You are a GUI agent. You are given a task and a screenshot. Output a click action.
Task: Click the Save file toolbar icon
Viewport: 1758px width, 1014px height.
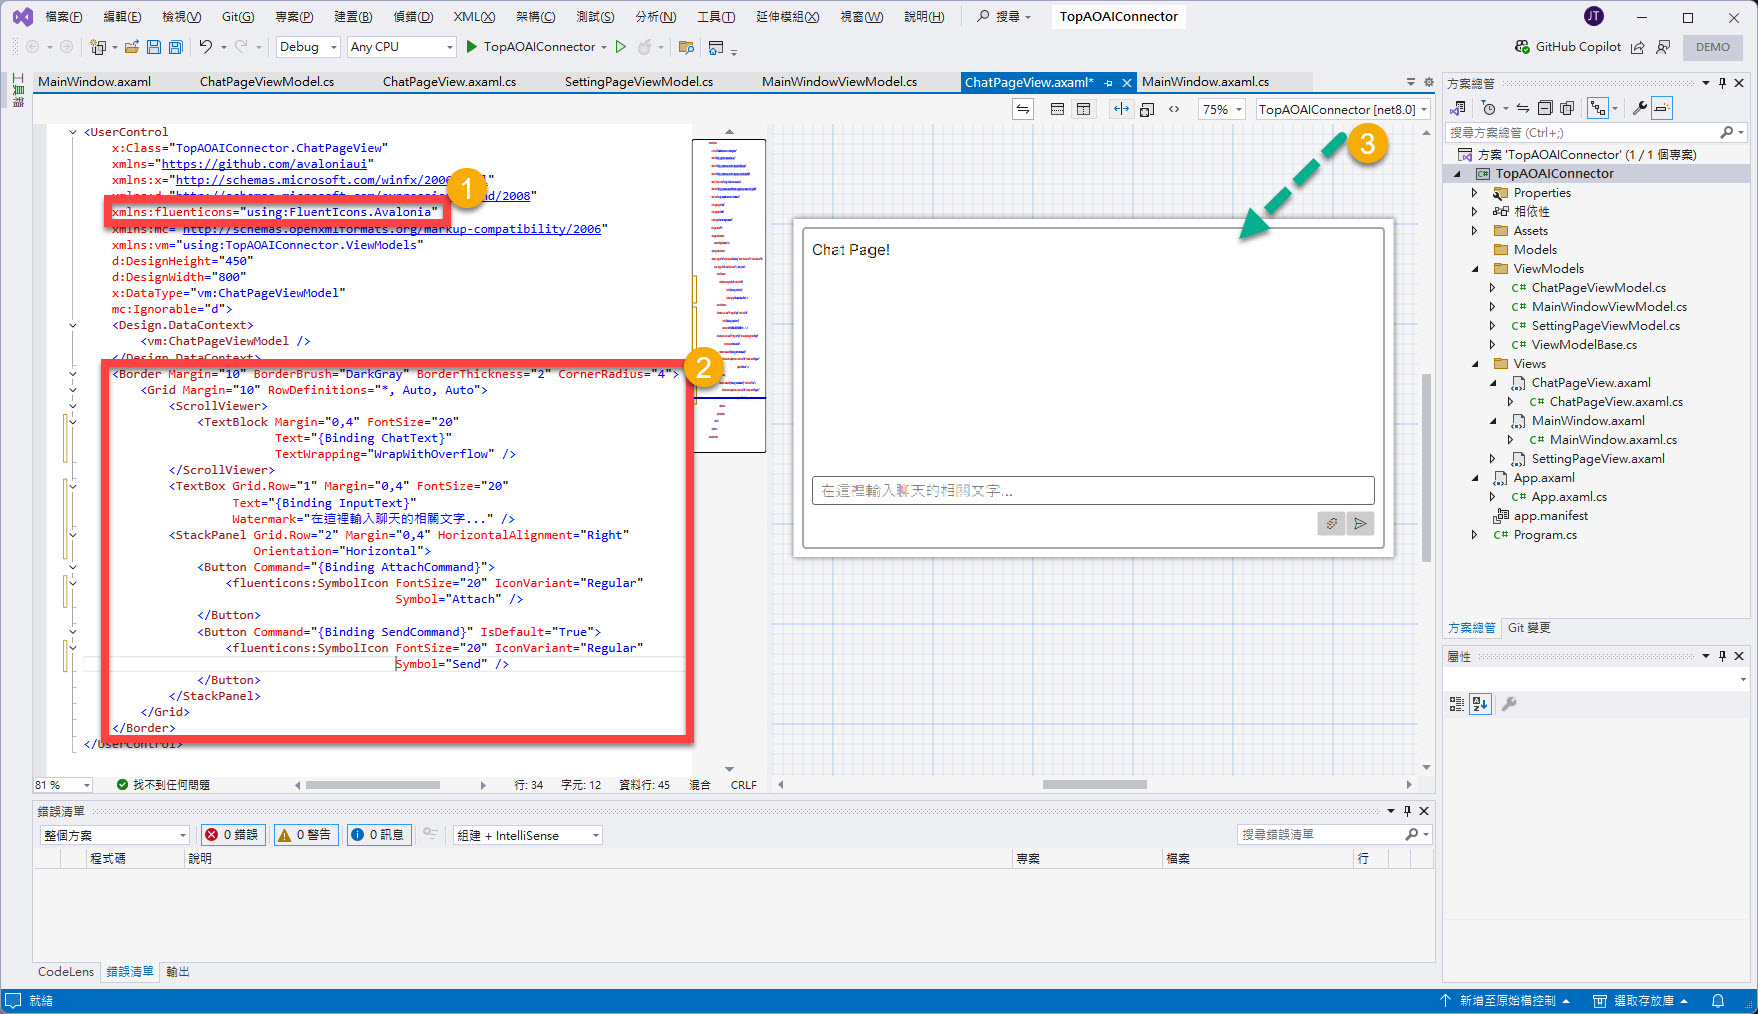pyautogui.click(x=154, y=47)
